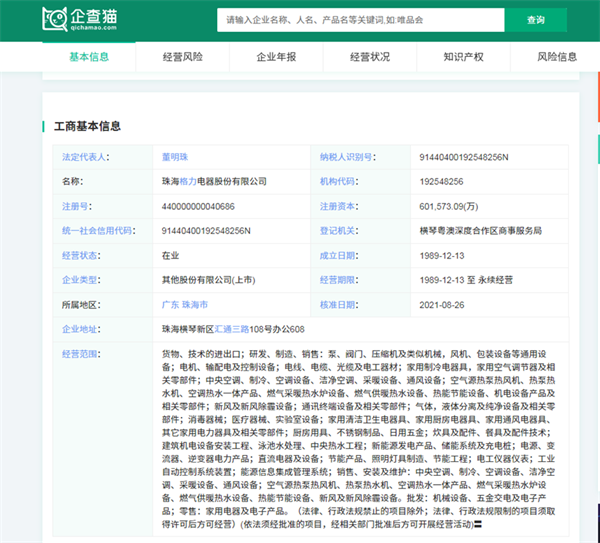Click the 企业地址 label link

click(79, 329)
